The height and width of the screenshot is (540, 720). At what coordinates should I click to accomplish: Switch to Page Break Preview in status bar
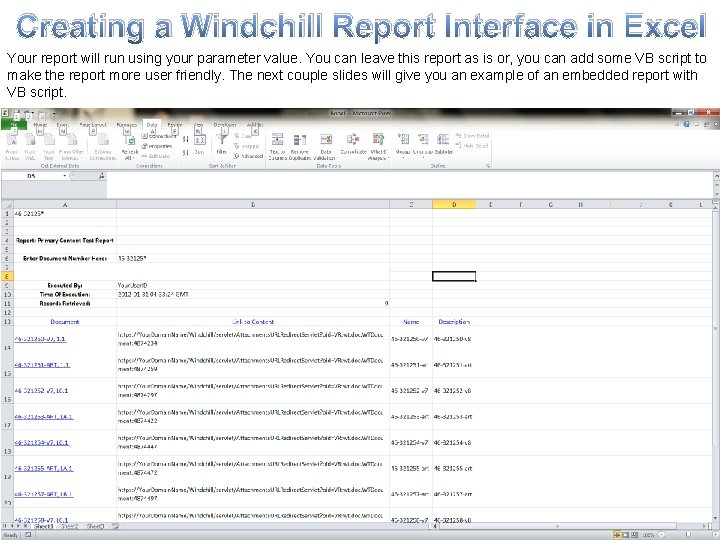click(x=634, y=535)
